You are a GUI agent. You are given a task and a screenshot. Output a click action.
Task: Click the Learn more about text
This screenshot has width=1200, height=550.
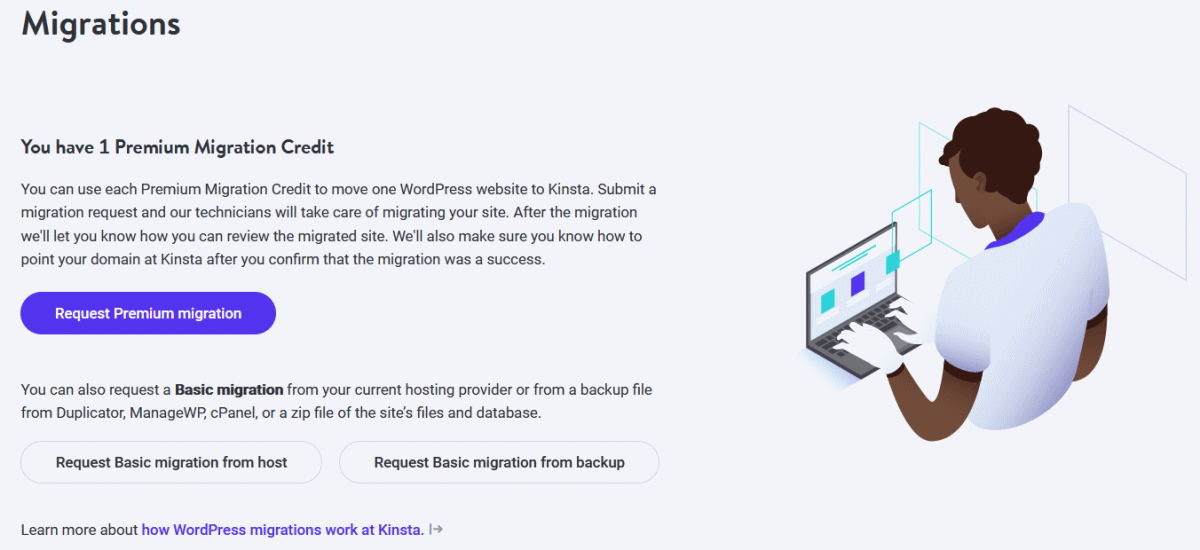(x=80, y=529)
